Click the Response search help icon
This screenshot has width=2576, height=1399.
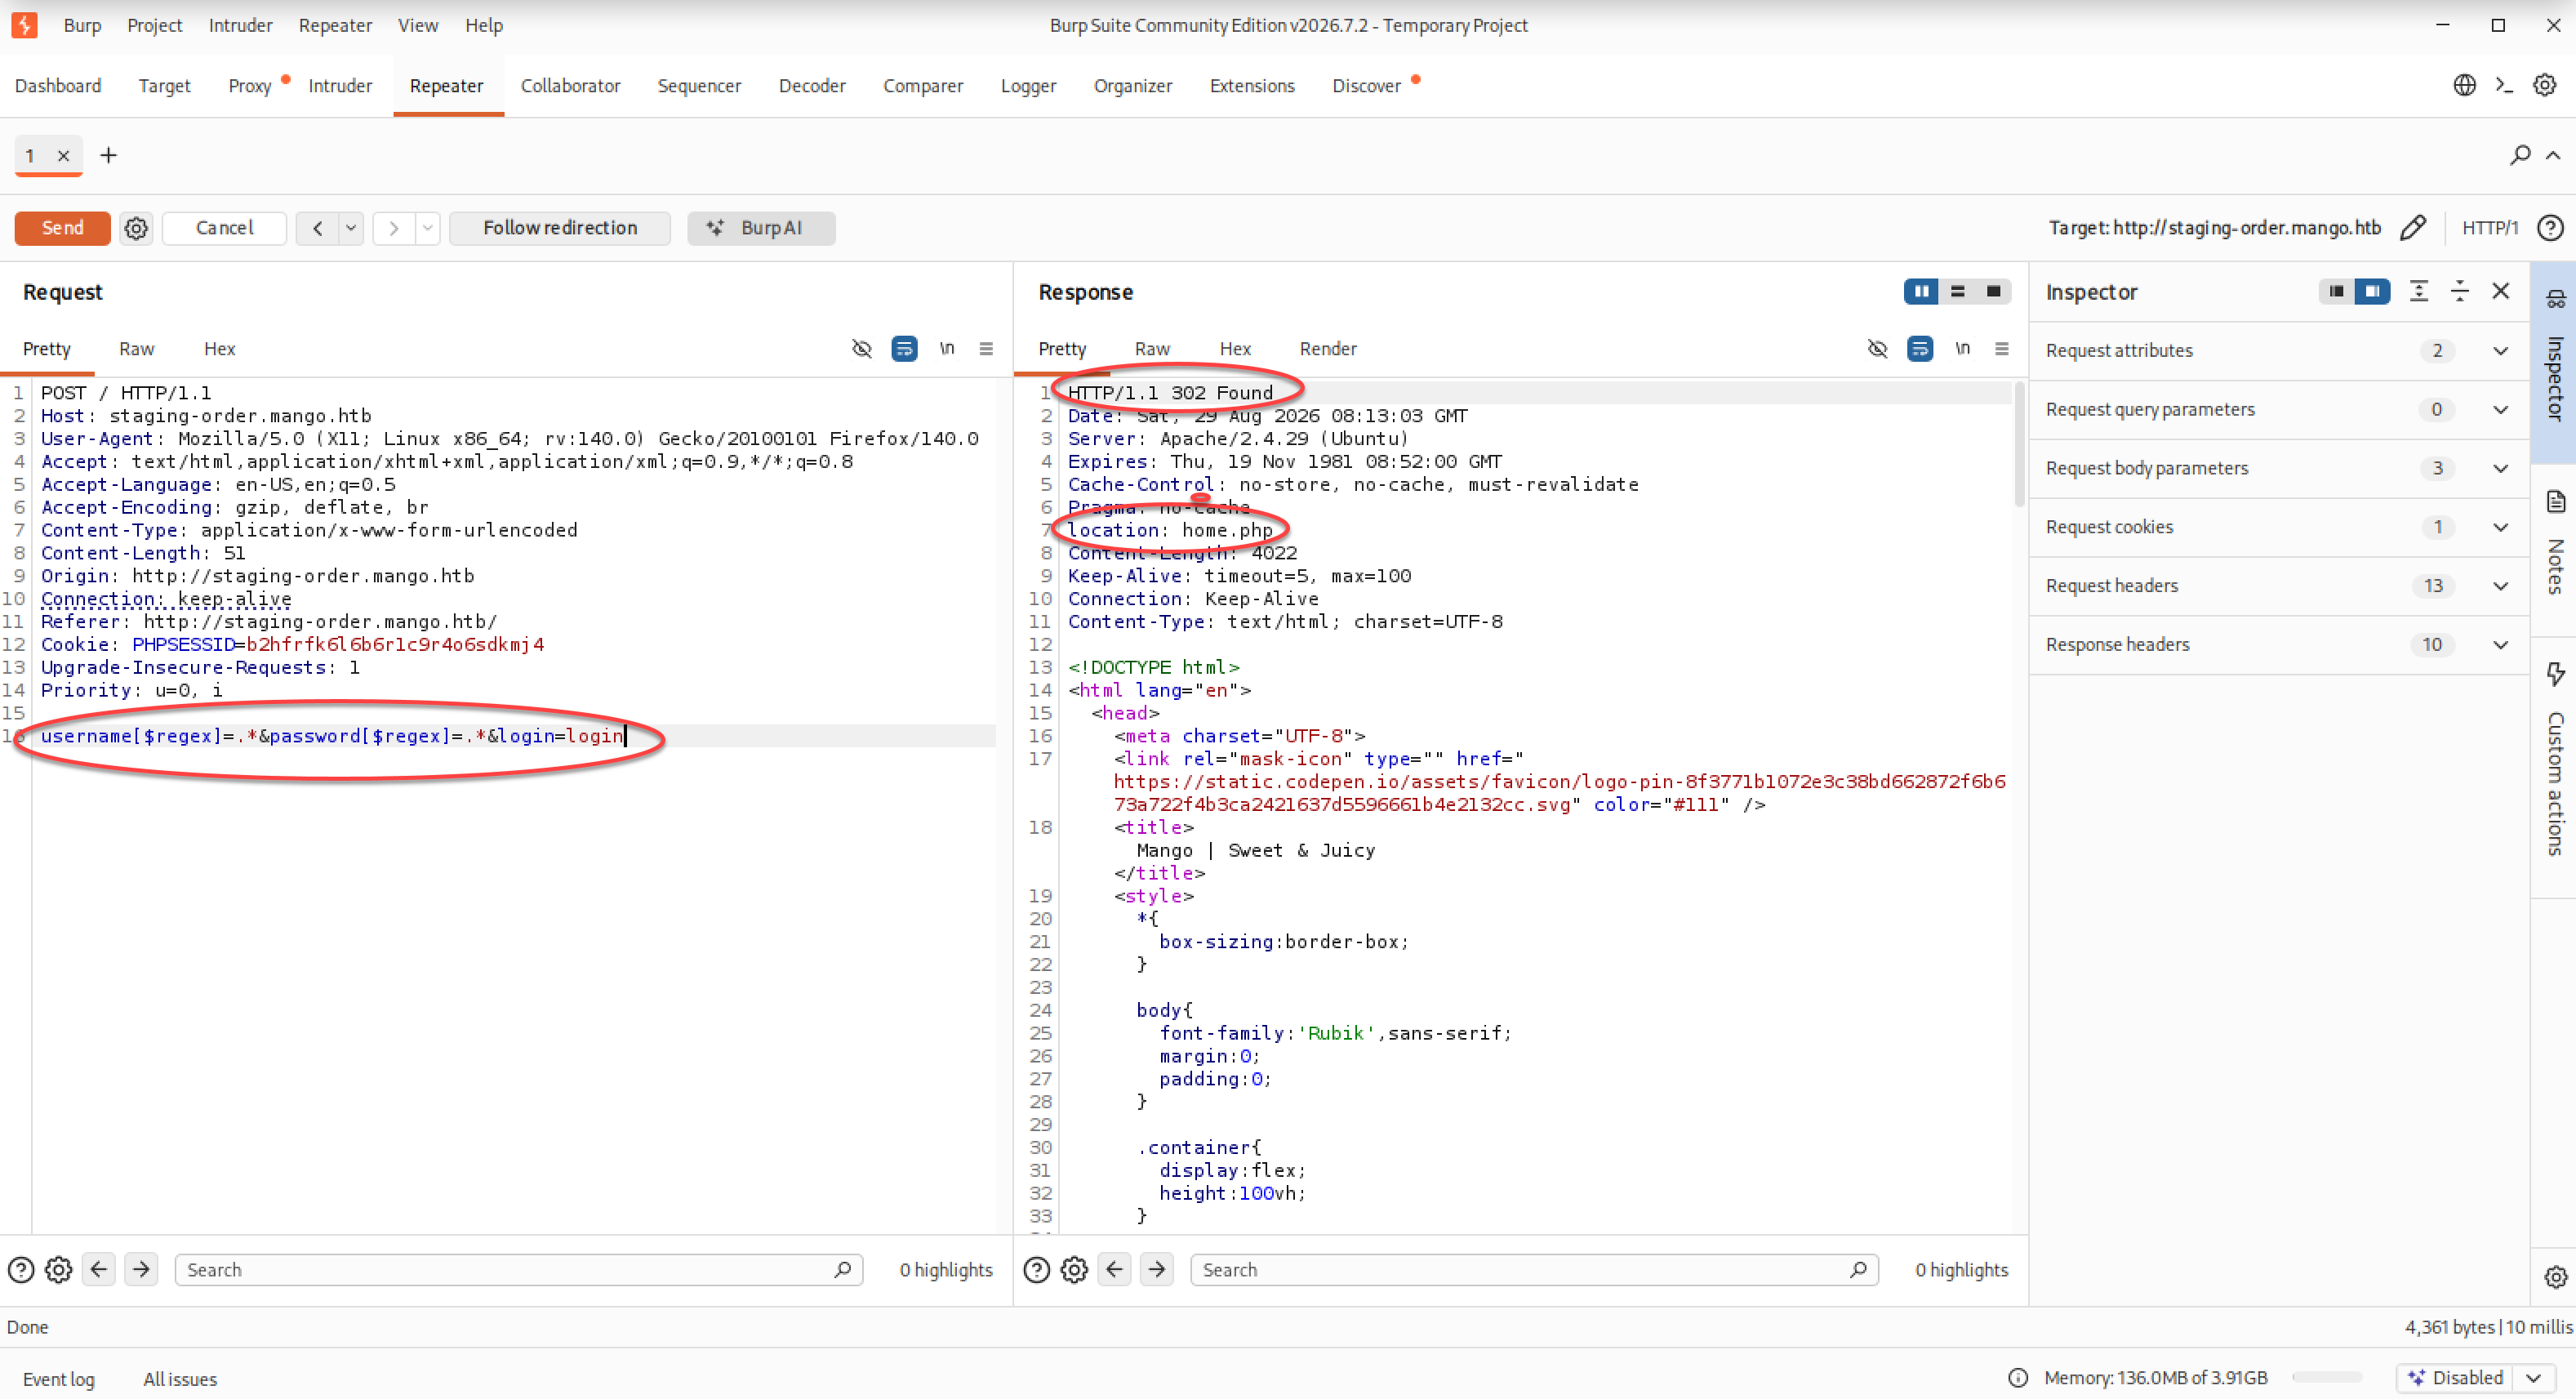click(1037, 1270)
